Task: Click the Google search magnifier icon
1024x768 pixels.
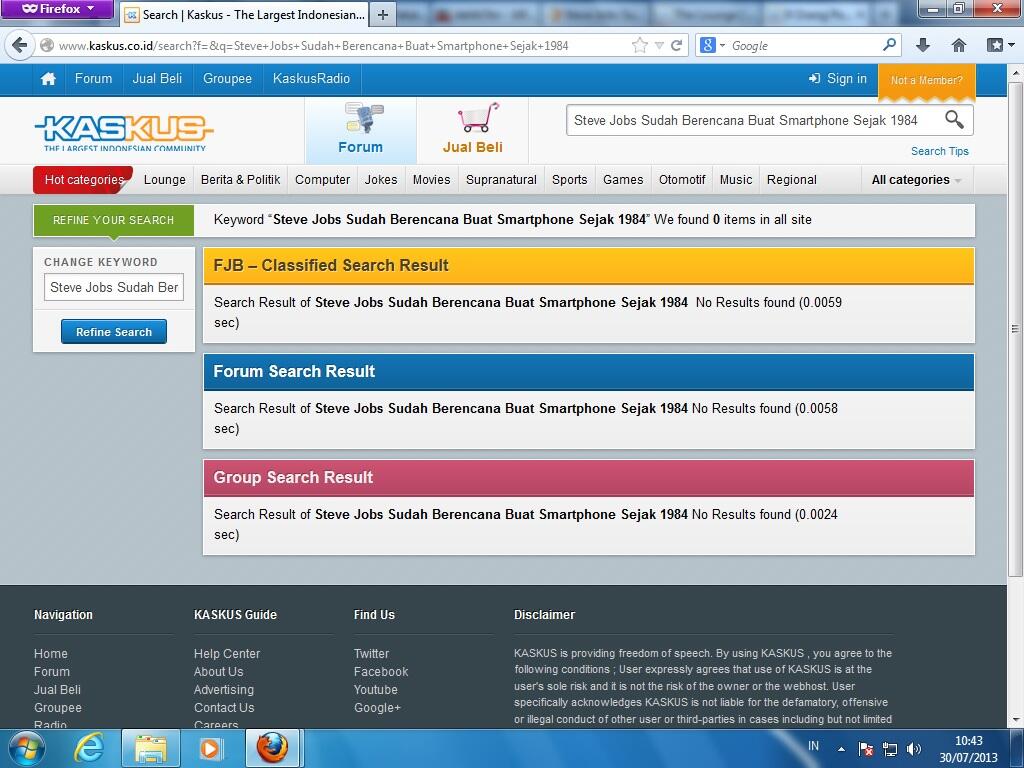Action: (x=889, y=45)
